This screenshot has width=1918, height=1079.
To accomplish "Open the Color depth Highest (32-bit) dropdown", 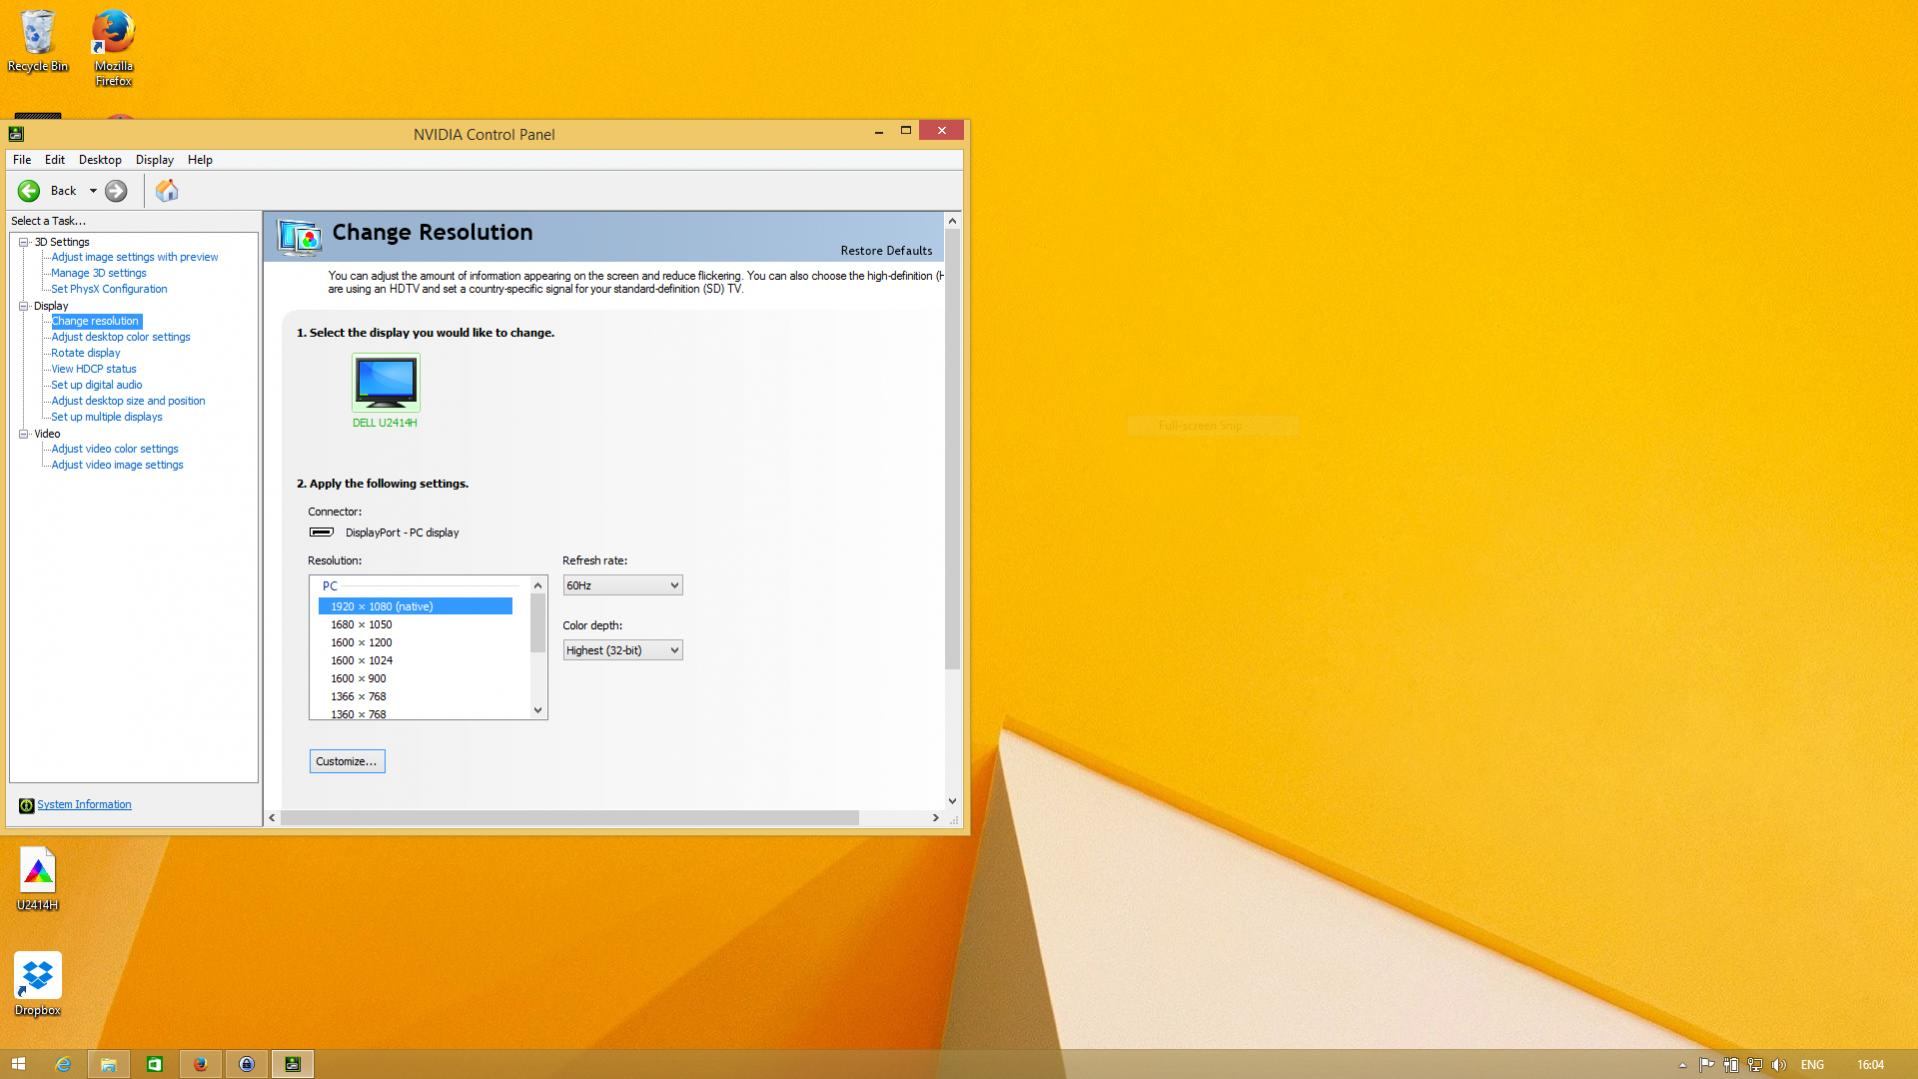I will (x=622, y=650).
